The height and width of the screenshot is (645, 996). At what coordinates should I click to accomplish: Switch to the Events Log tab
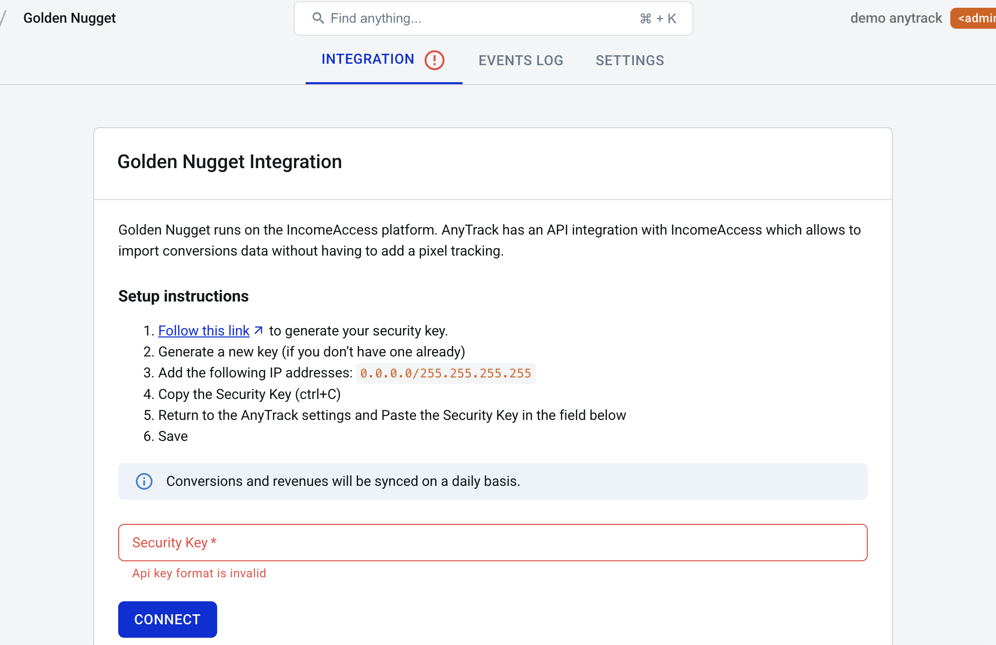(x=520, y=60)
